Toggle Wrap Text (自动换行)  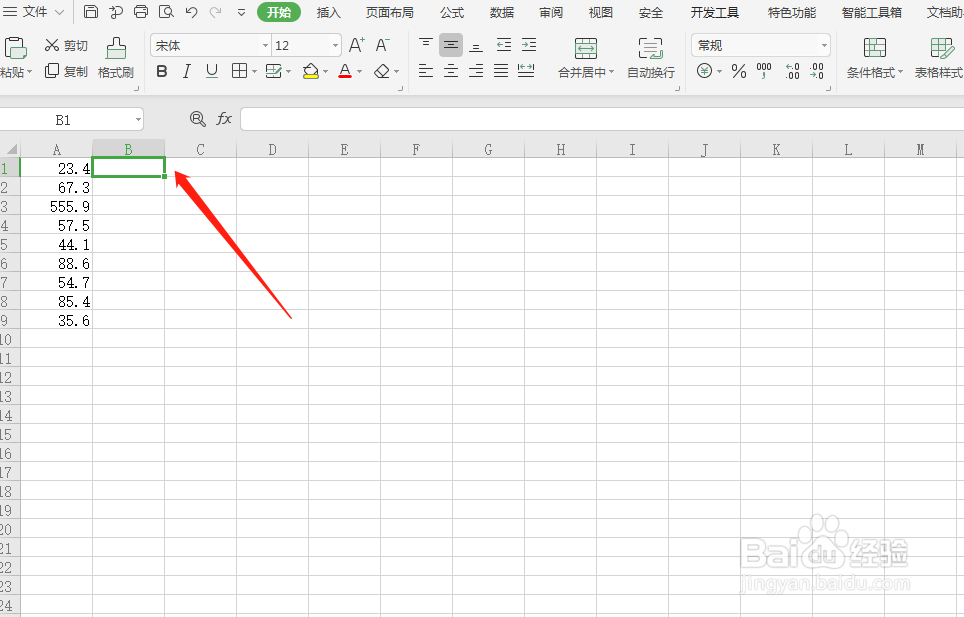[x=650, y=57]
